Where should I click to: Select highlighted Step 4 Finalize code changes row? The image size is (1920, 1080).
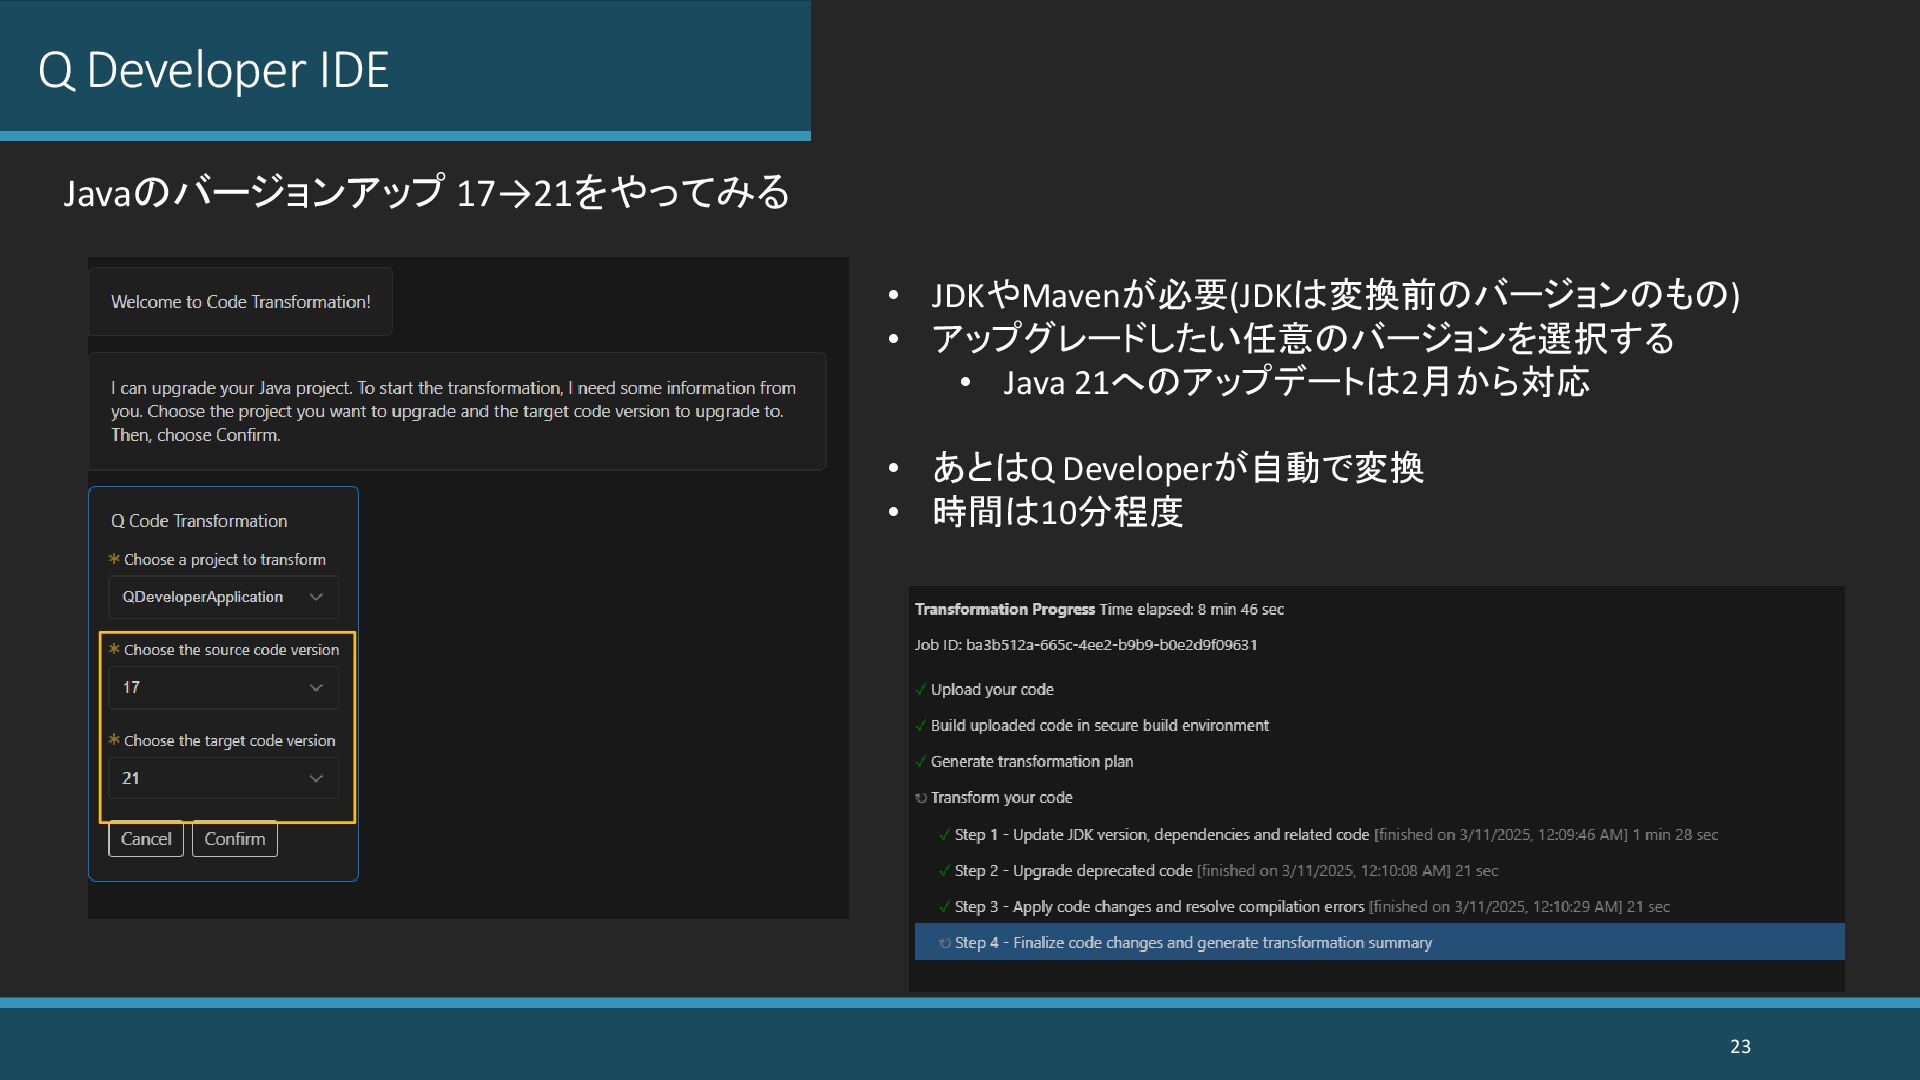tap(1378, 942)
